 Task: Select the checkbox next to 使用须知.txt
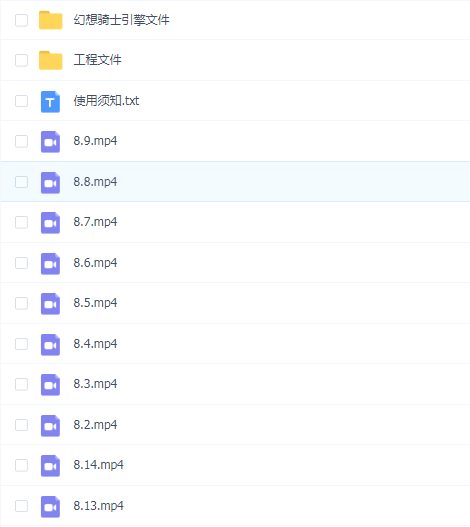(x=22, y=101)
